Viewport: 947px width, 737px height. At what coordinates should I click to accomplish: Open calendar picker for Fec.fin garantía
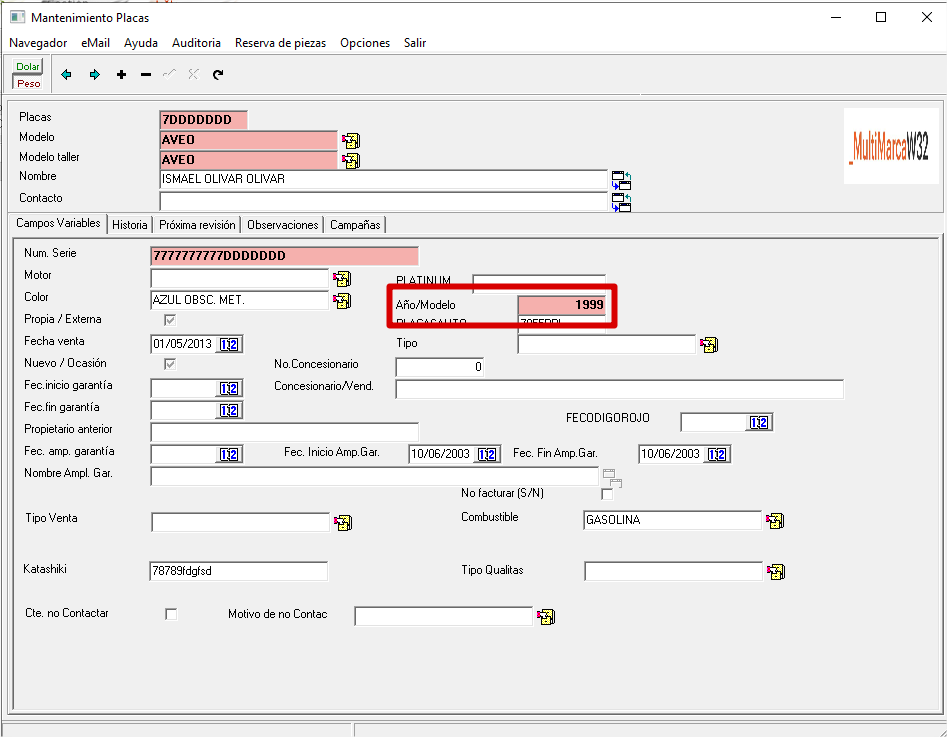pos(230,411)
